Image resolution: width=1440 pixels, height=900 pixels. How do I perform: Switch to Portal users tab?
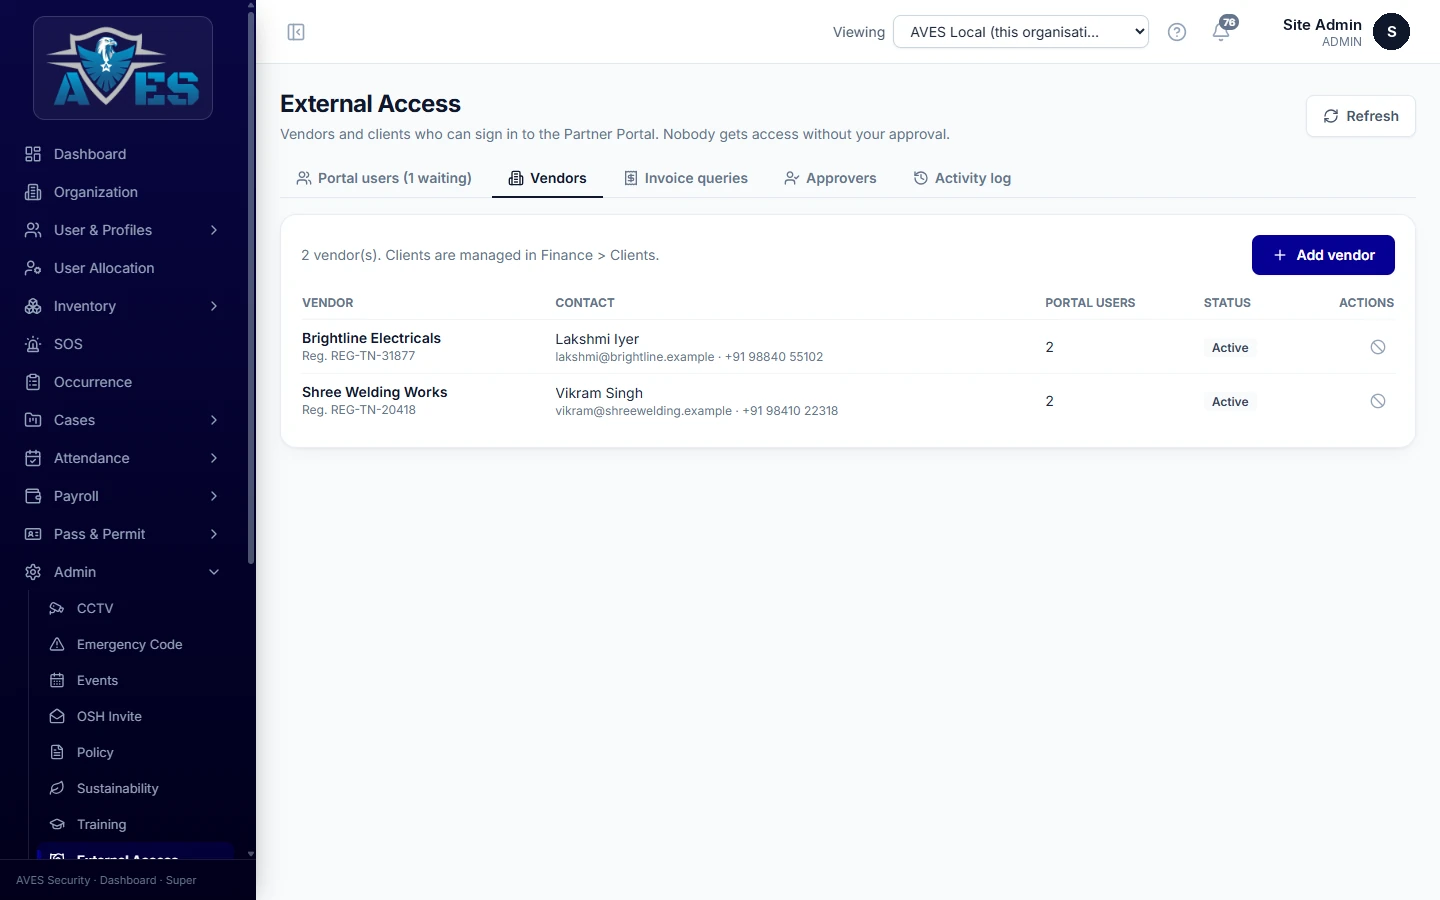tap(384, 178)
